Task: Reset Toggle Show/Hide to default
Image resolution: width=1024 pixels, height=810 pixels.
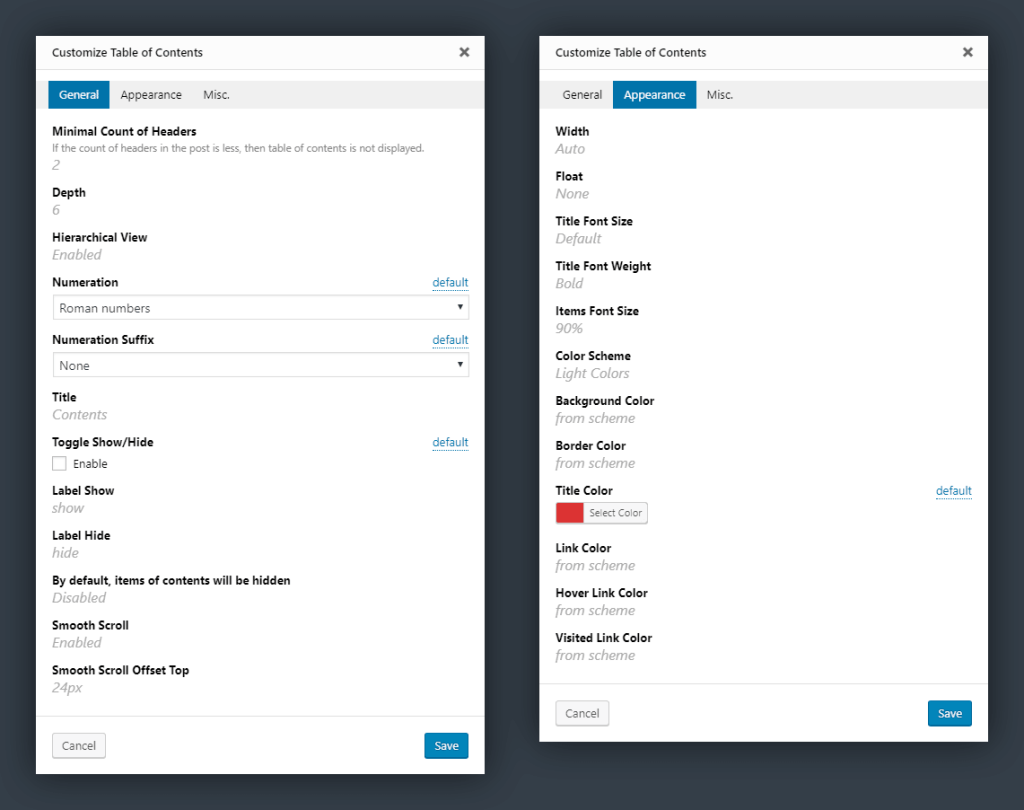Action: 450,442
